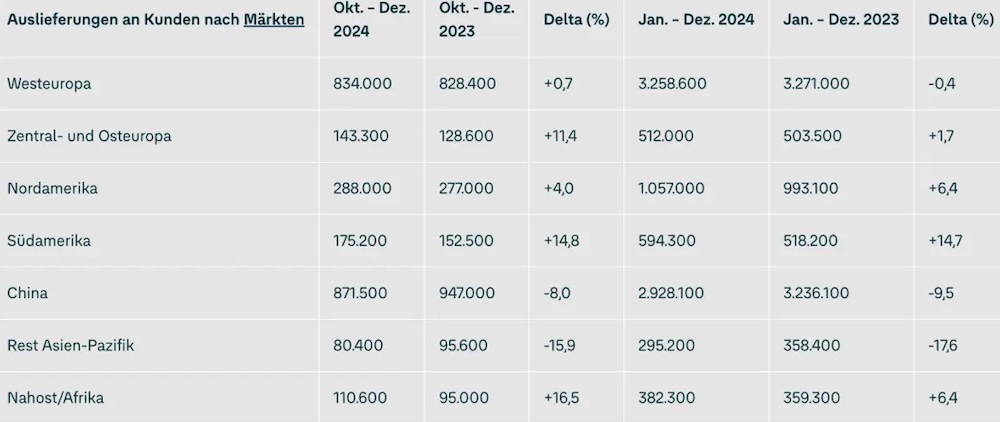
Task: Select the Zentral- und Osteuropa row label
Action: click(89, 136)
